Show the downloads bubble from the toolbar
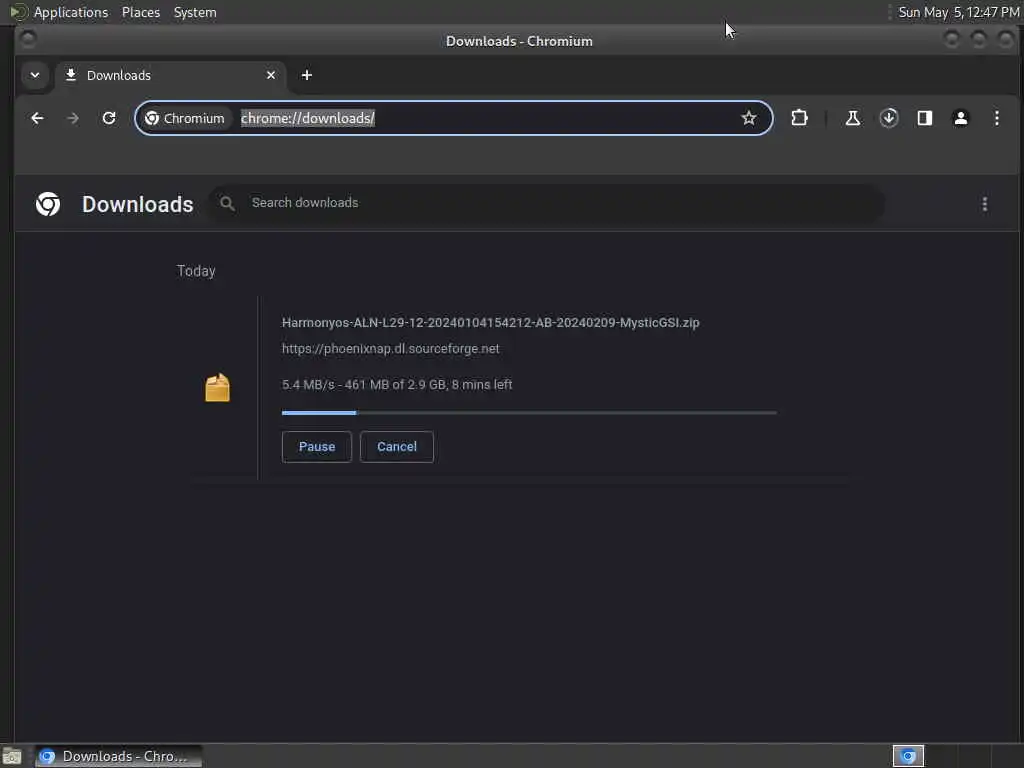1024x768 pixels. pos(889,118)
